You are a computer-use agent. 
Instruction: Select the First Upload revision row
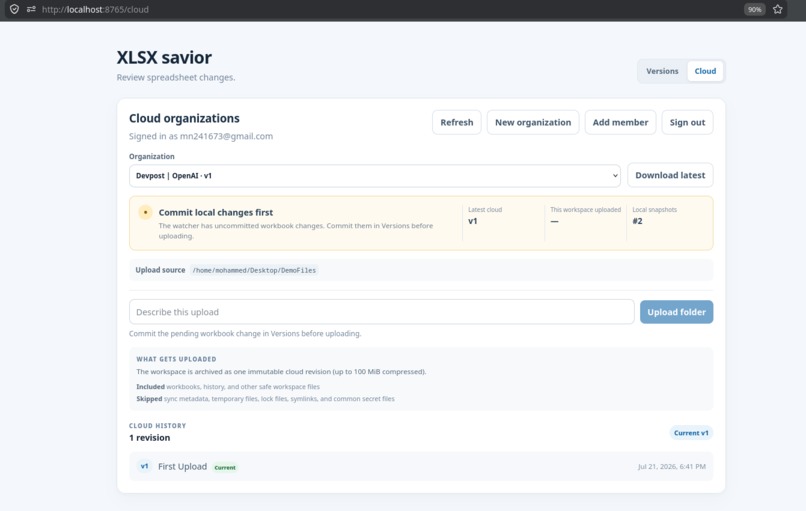(x=421, y=466)
